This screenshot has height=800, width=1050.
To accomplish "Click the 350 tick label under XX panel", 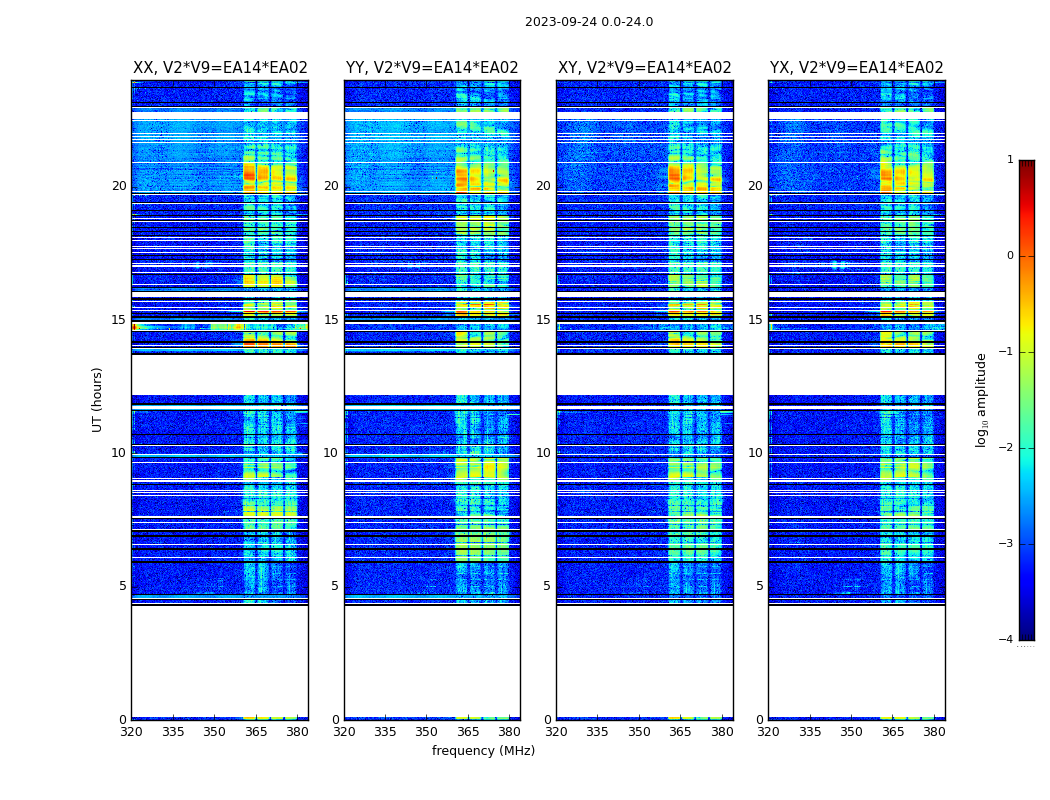I will click(214, 732).
